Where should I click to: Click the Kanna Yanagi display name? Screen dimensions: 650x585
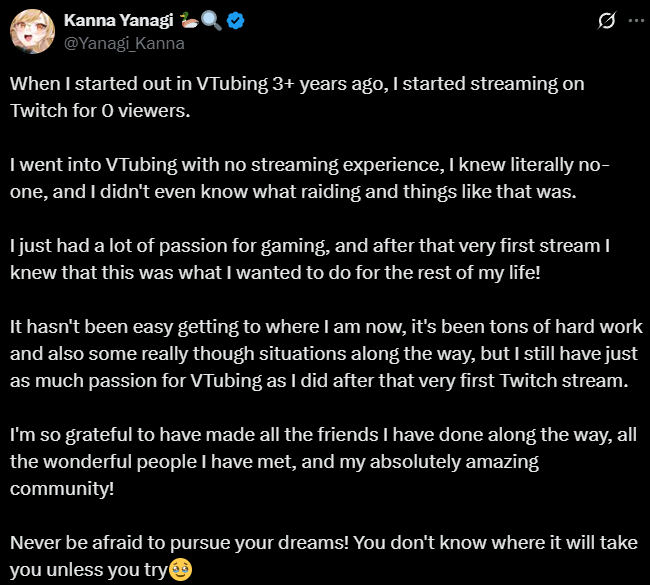pos(112,21)
